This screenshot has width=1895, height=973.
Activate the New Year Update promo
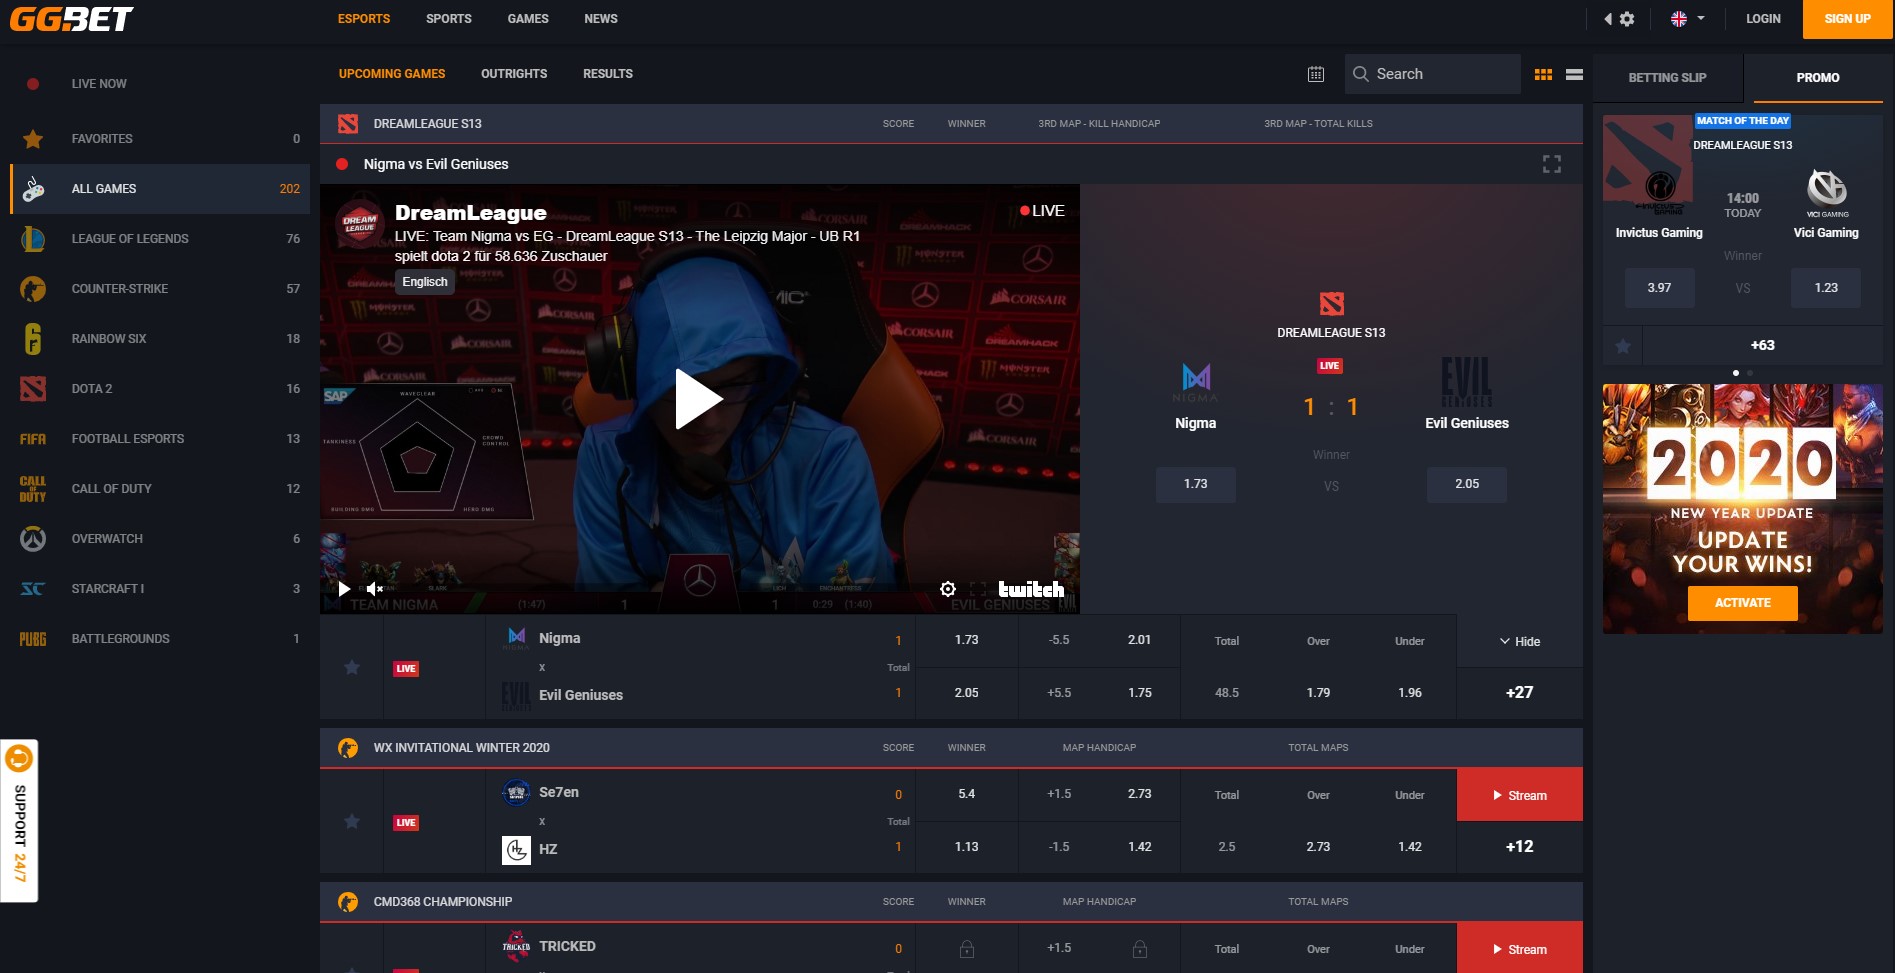(x=1742, y=603)
